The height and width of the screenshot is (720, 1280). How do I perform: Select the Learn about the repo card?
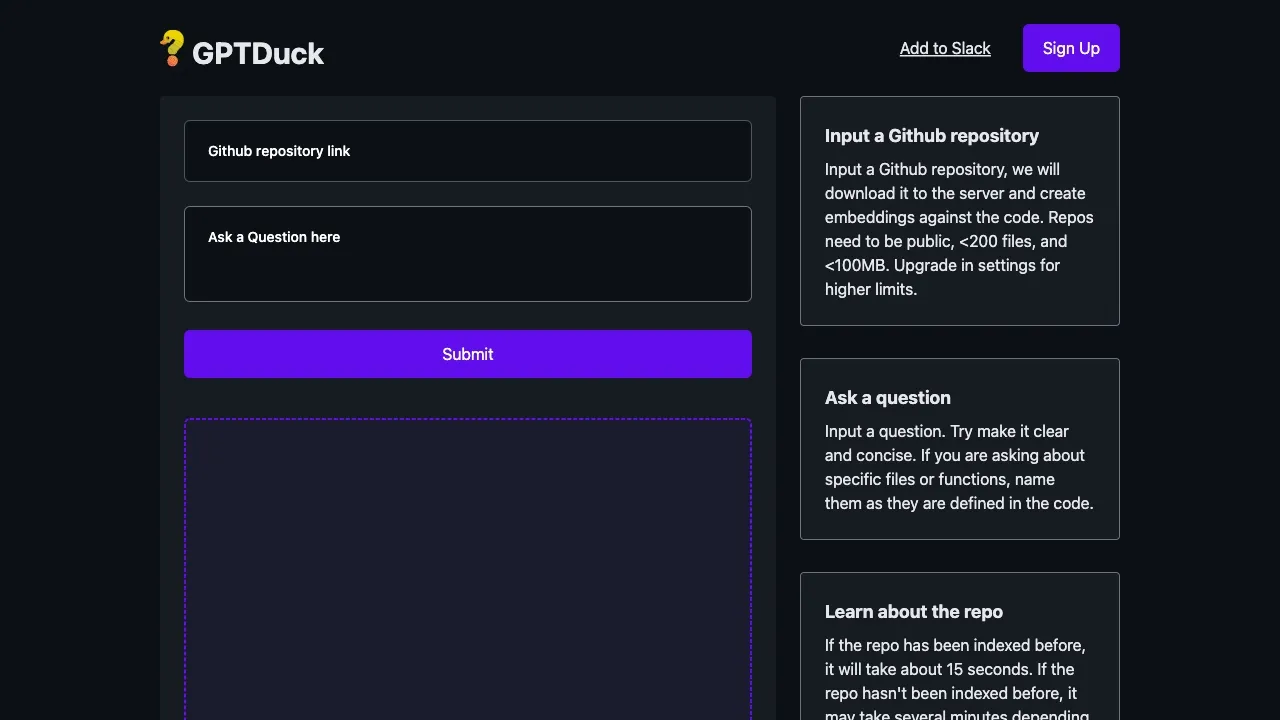click(959, 646)
